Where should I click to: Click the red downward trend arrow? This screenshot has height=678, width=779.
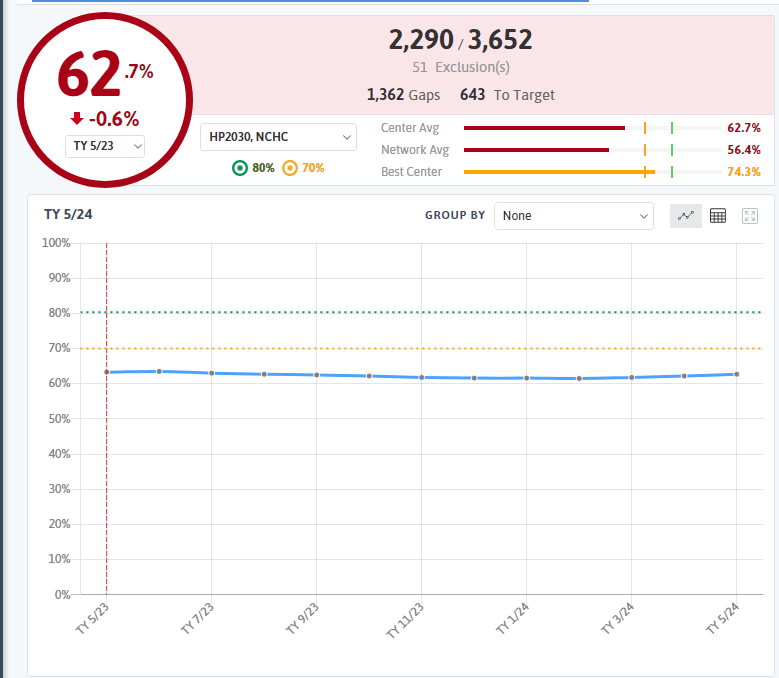coord(76,119)
